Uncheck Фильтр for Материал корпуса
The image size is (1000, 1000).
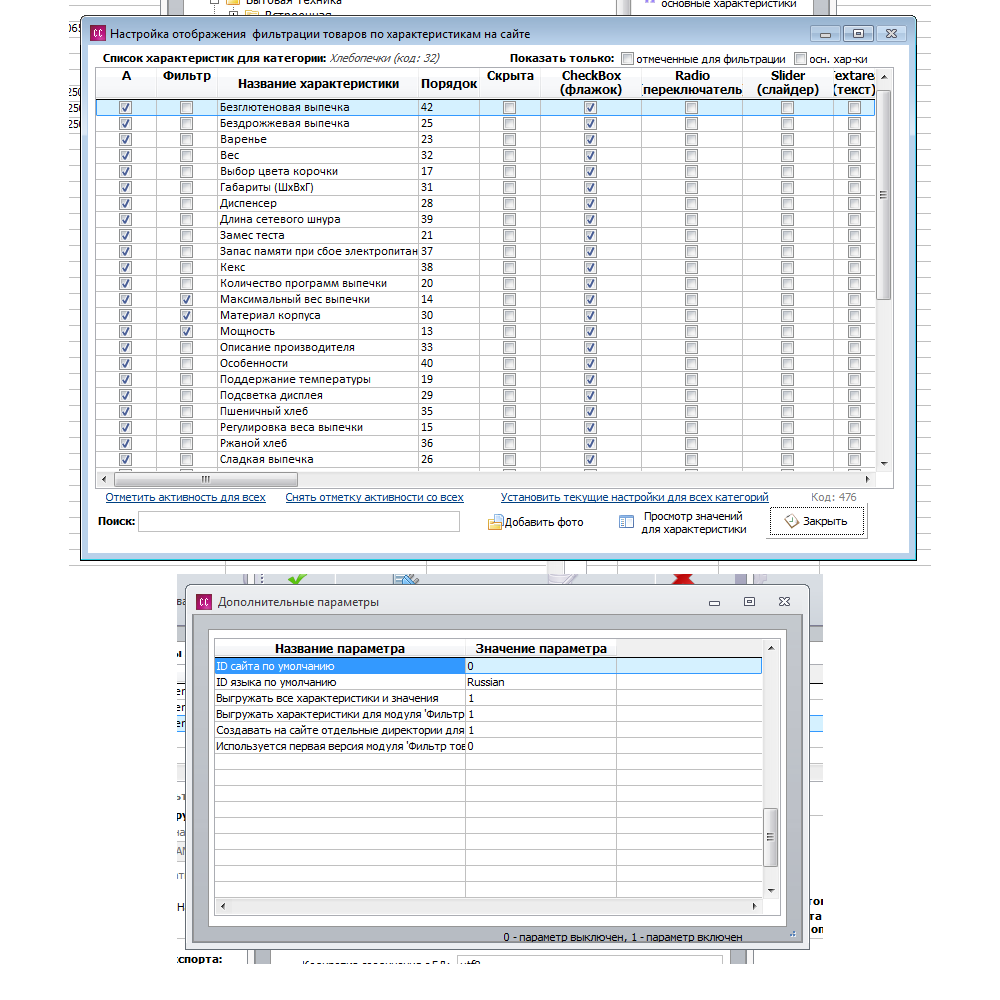pyautogui.click(x=186, y=315)
